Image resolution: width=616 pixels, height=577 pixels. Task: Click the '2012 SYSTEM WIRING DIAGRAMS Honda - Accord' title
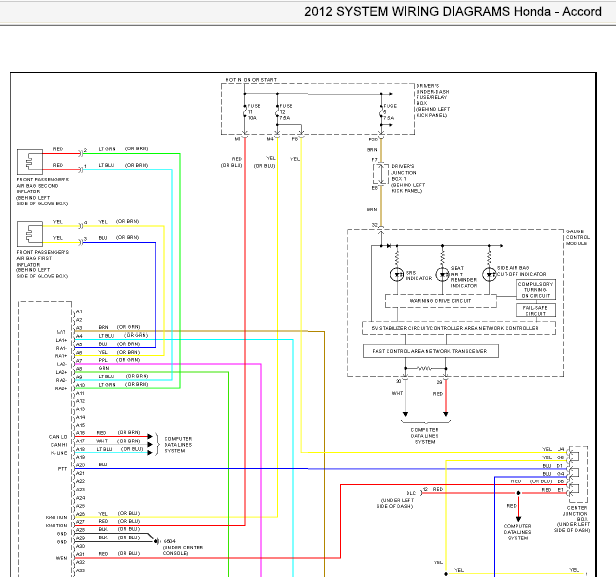[453, 11]
